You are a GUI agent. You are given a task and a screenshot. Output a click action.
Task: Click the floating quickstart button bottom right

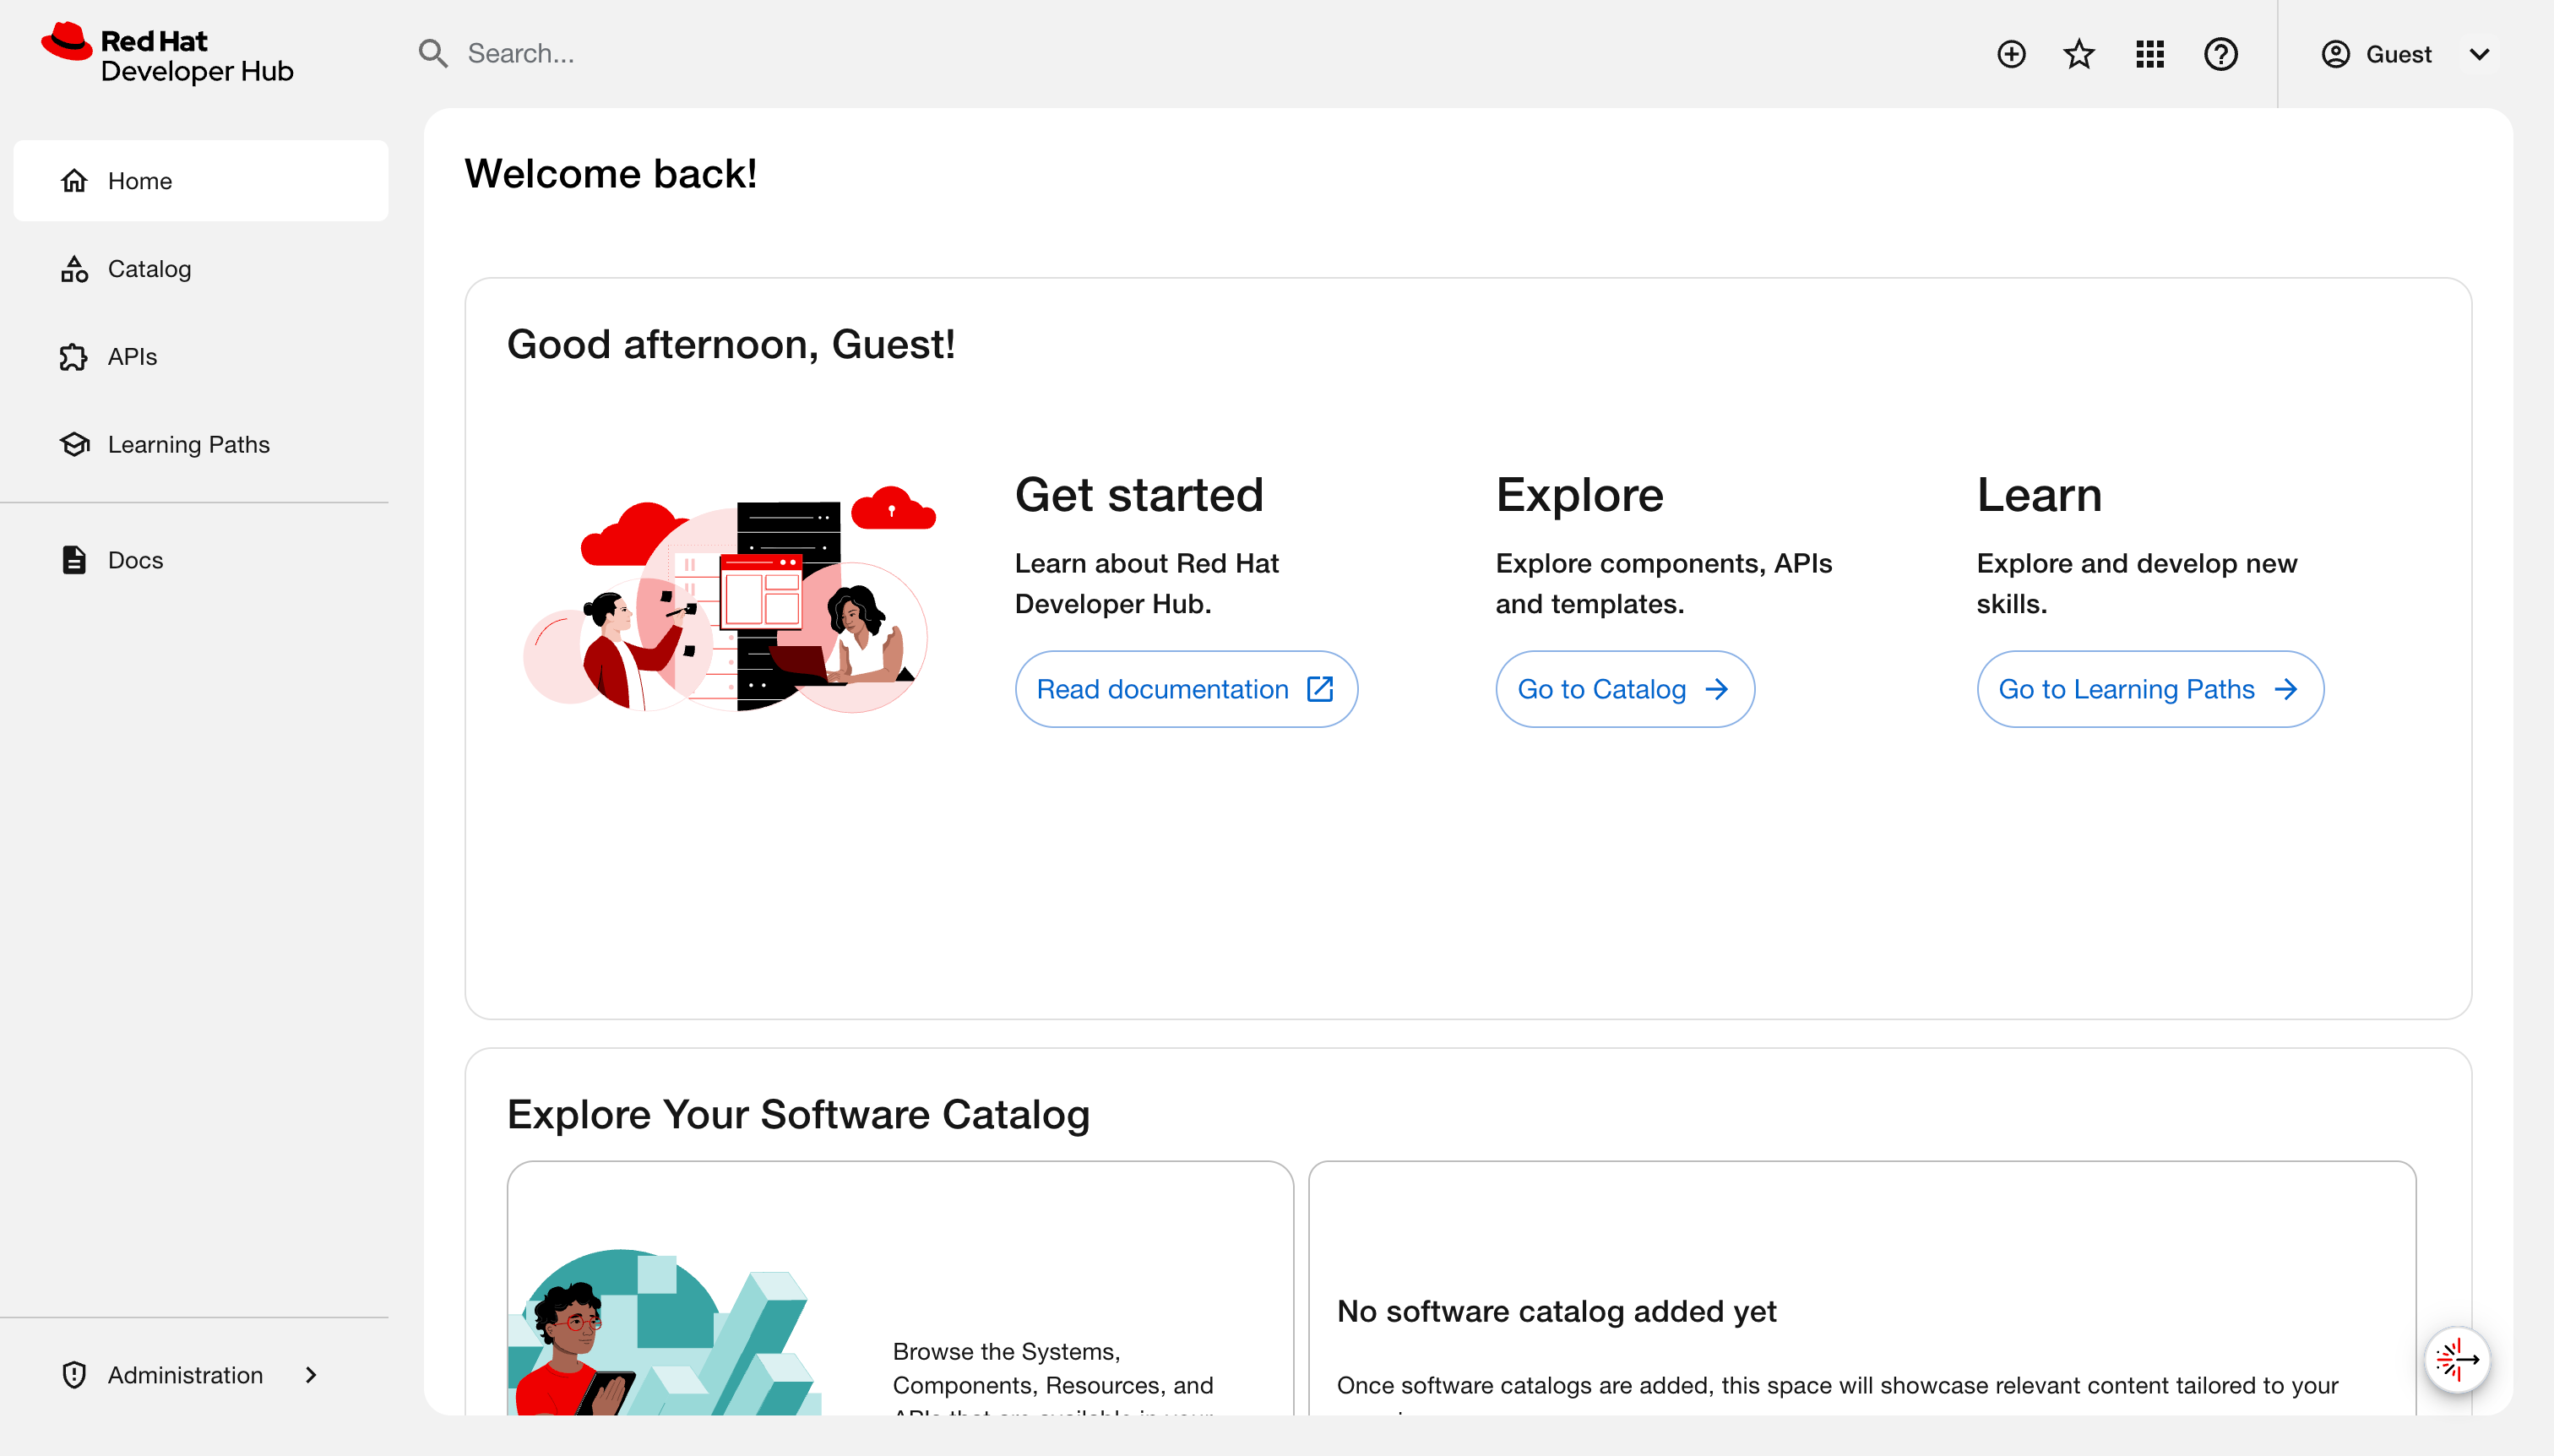pyautogui.click(x=2456, y=1359)
